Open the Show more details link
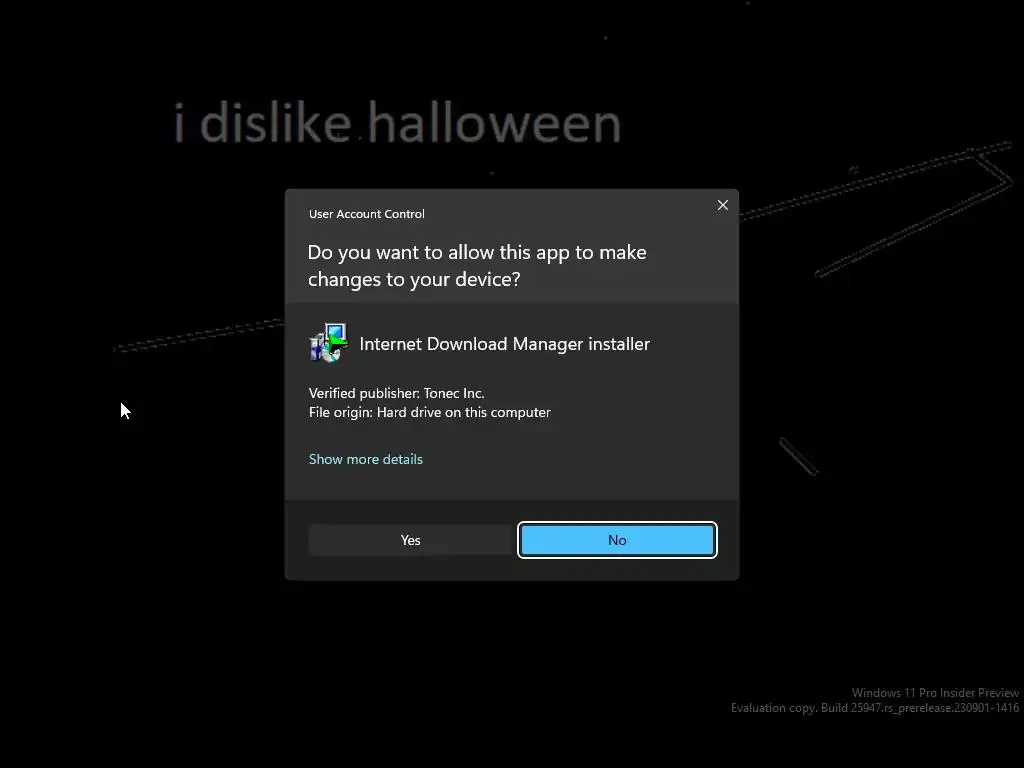The width and height of the screenshot is (1024, 768). coord(366,459)
